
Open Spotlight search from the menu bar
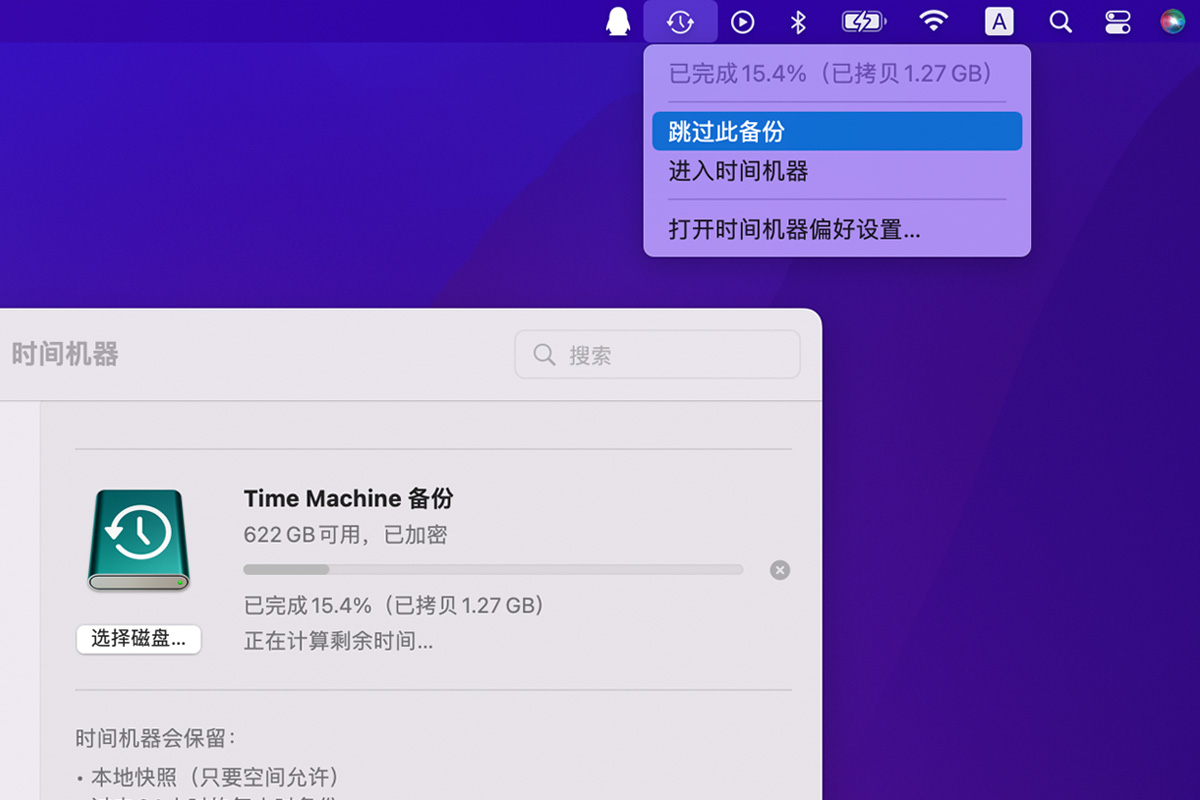(x=1060, y=20)
